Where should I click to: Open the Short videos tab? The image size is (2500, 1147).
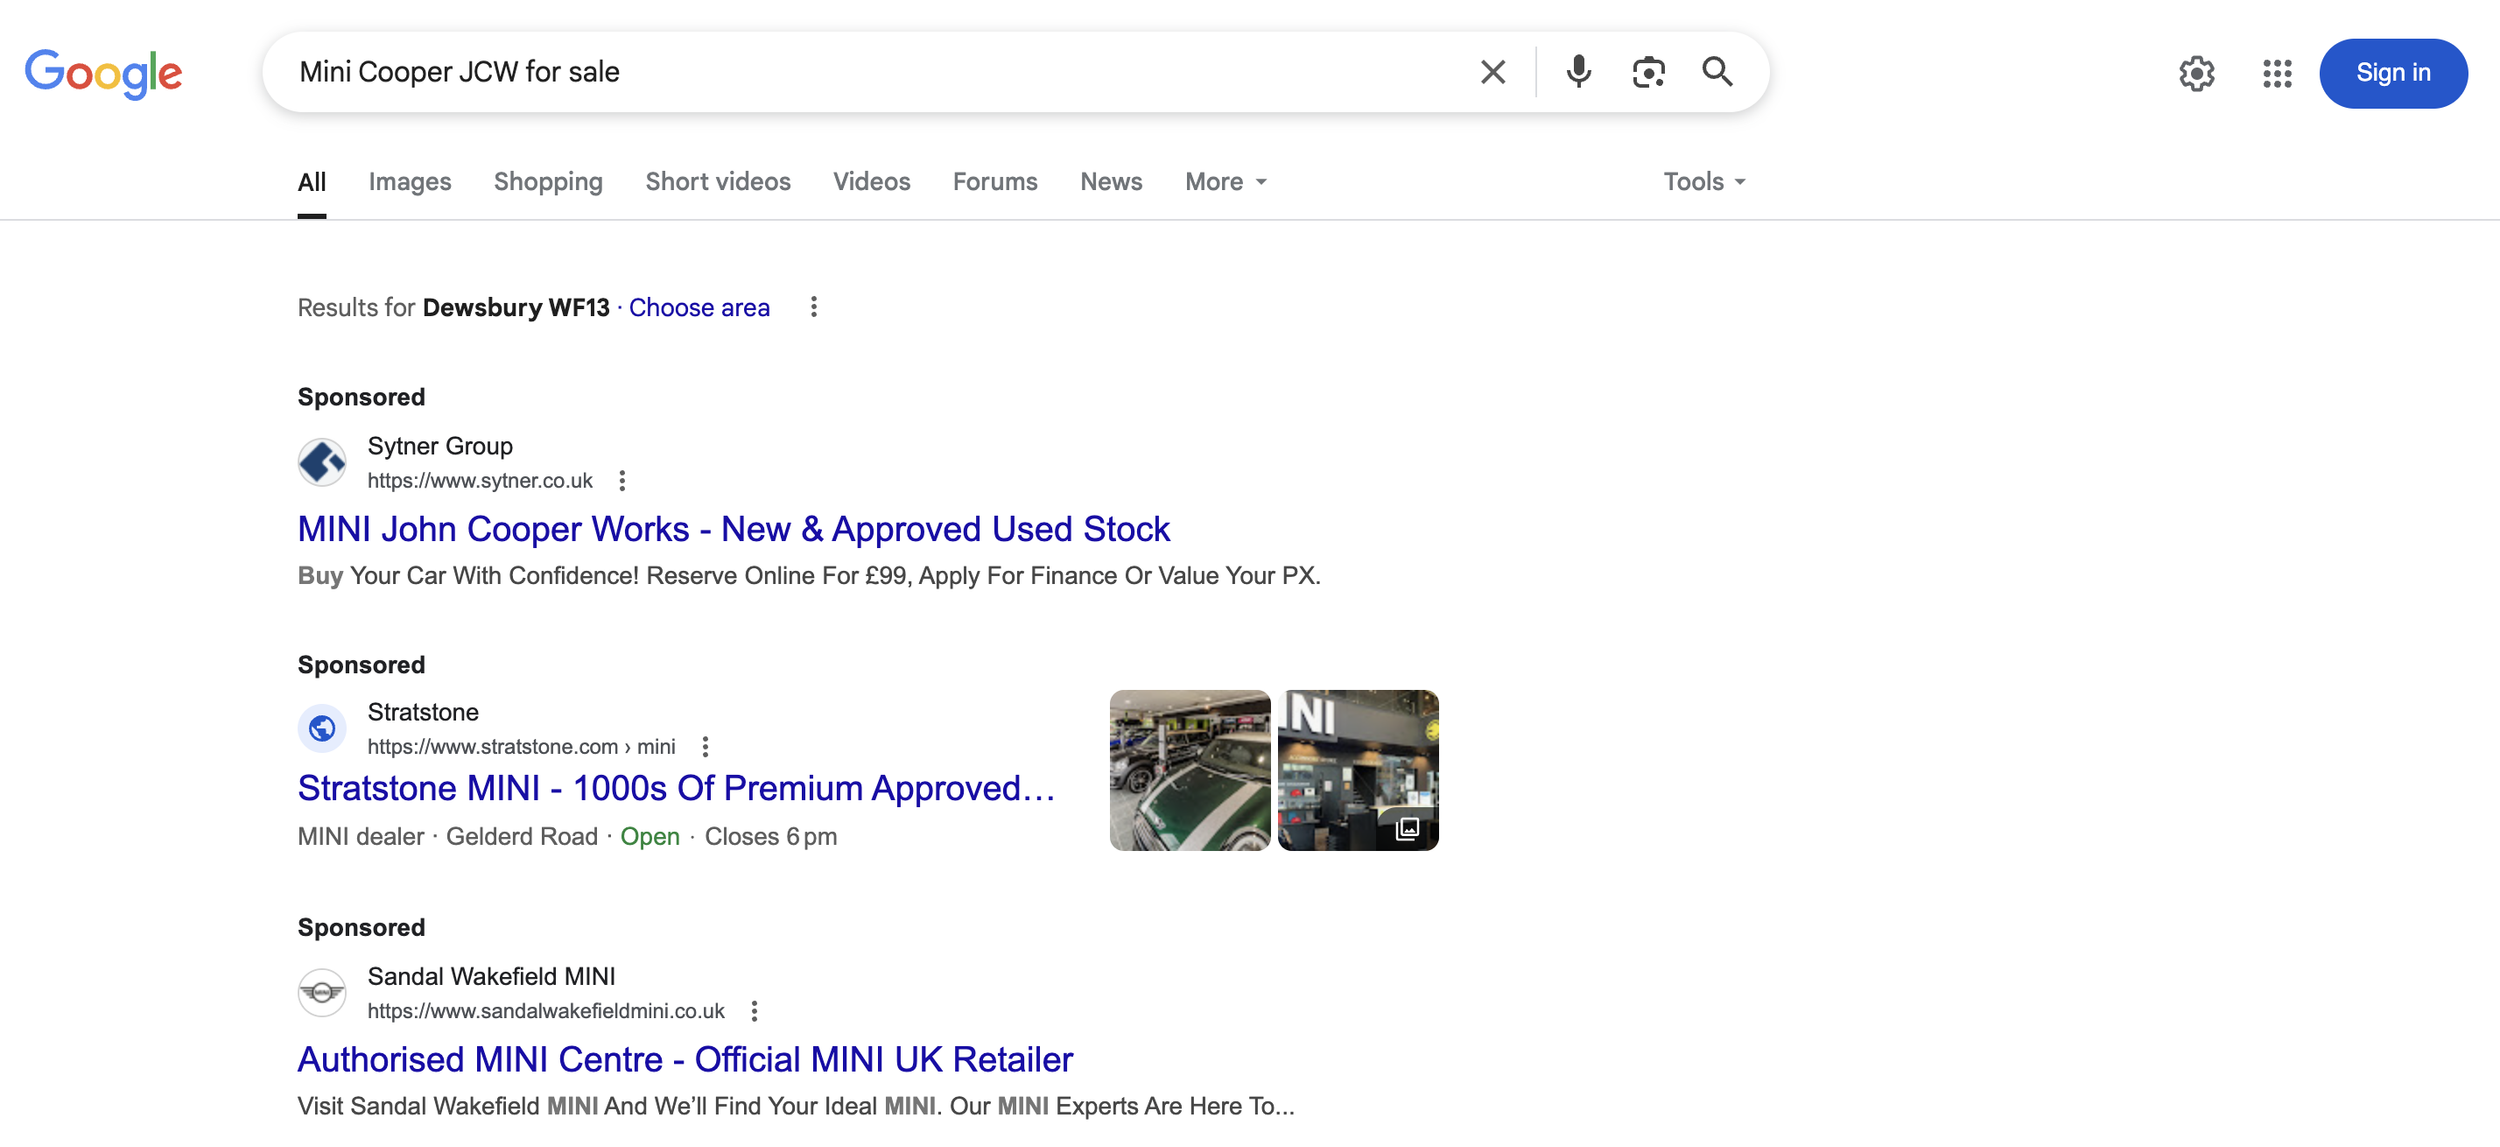point(718,182)
